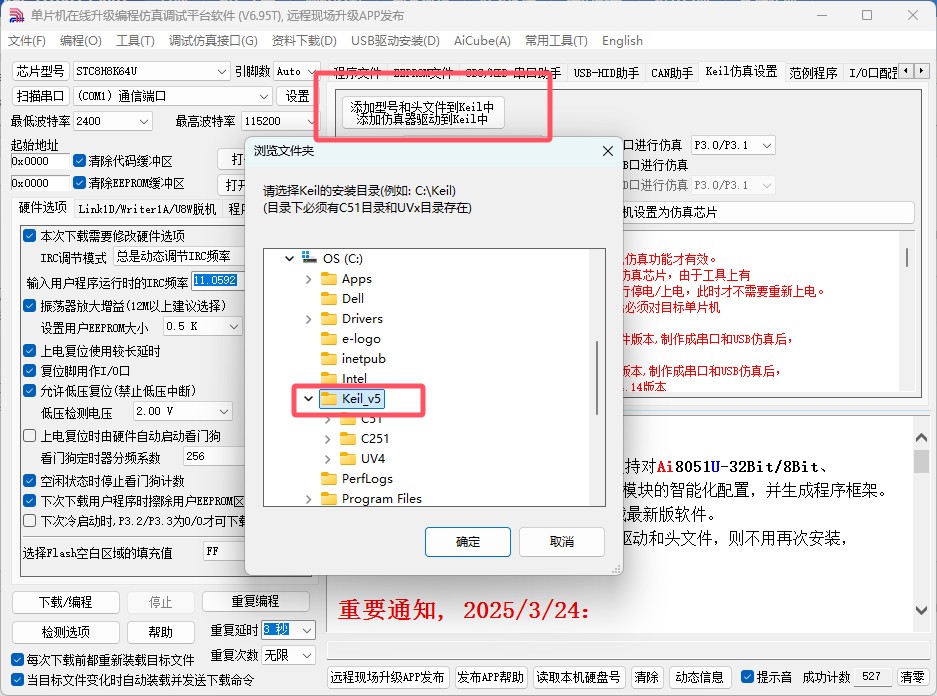Open the AiCube(A) menu
937x696 pixels.
482,41
